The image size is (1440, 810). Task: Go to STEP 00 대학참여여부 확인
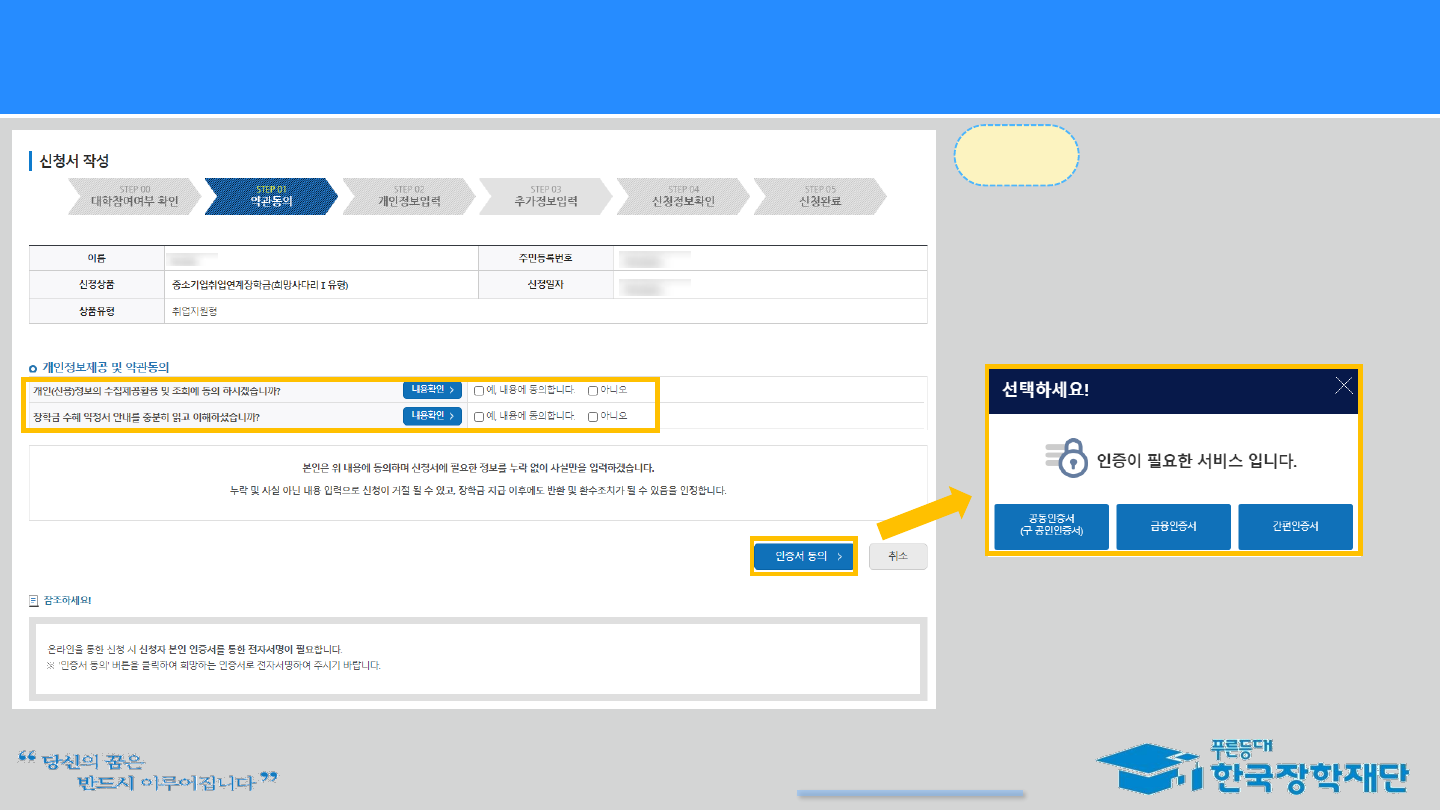coord(134,196)
